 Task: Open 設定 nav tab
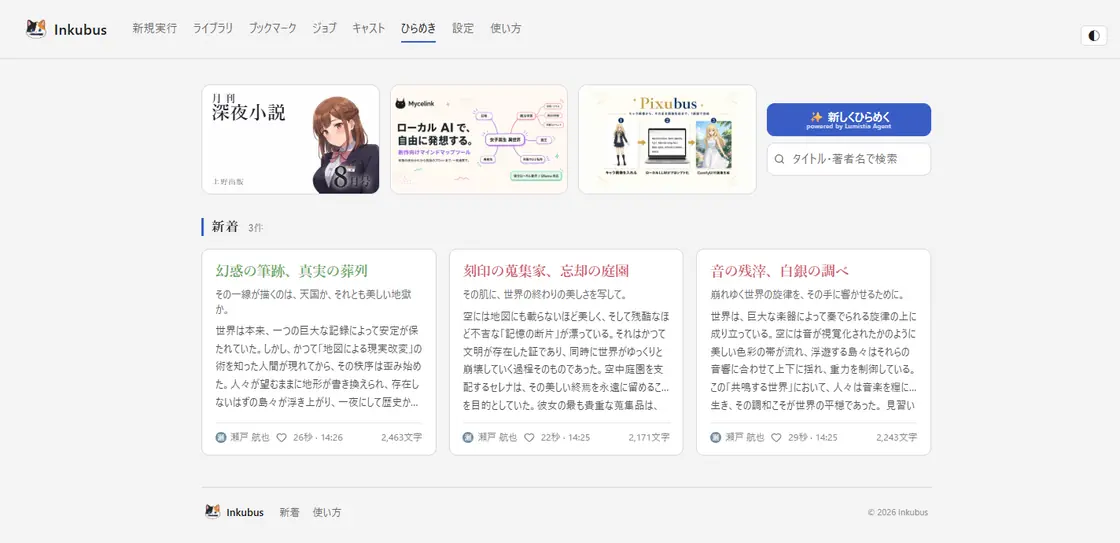point(463,29)
